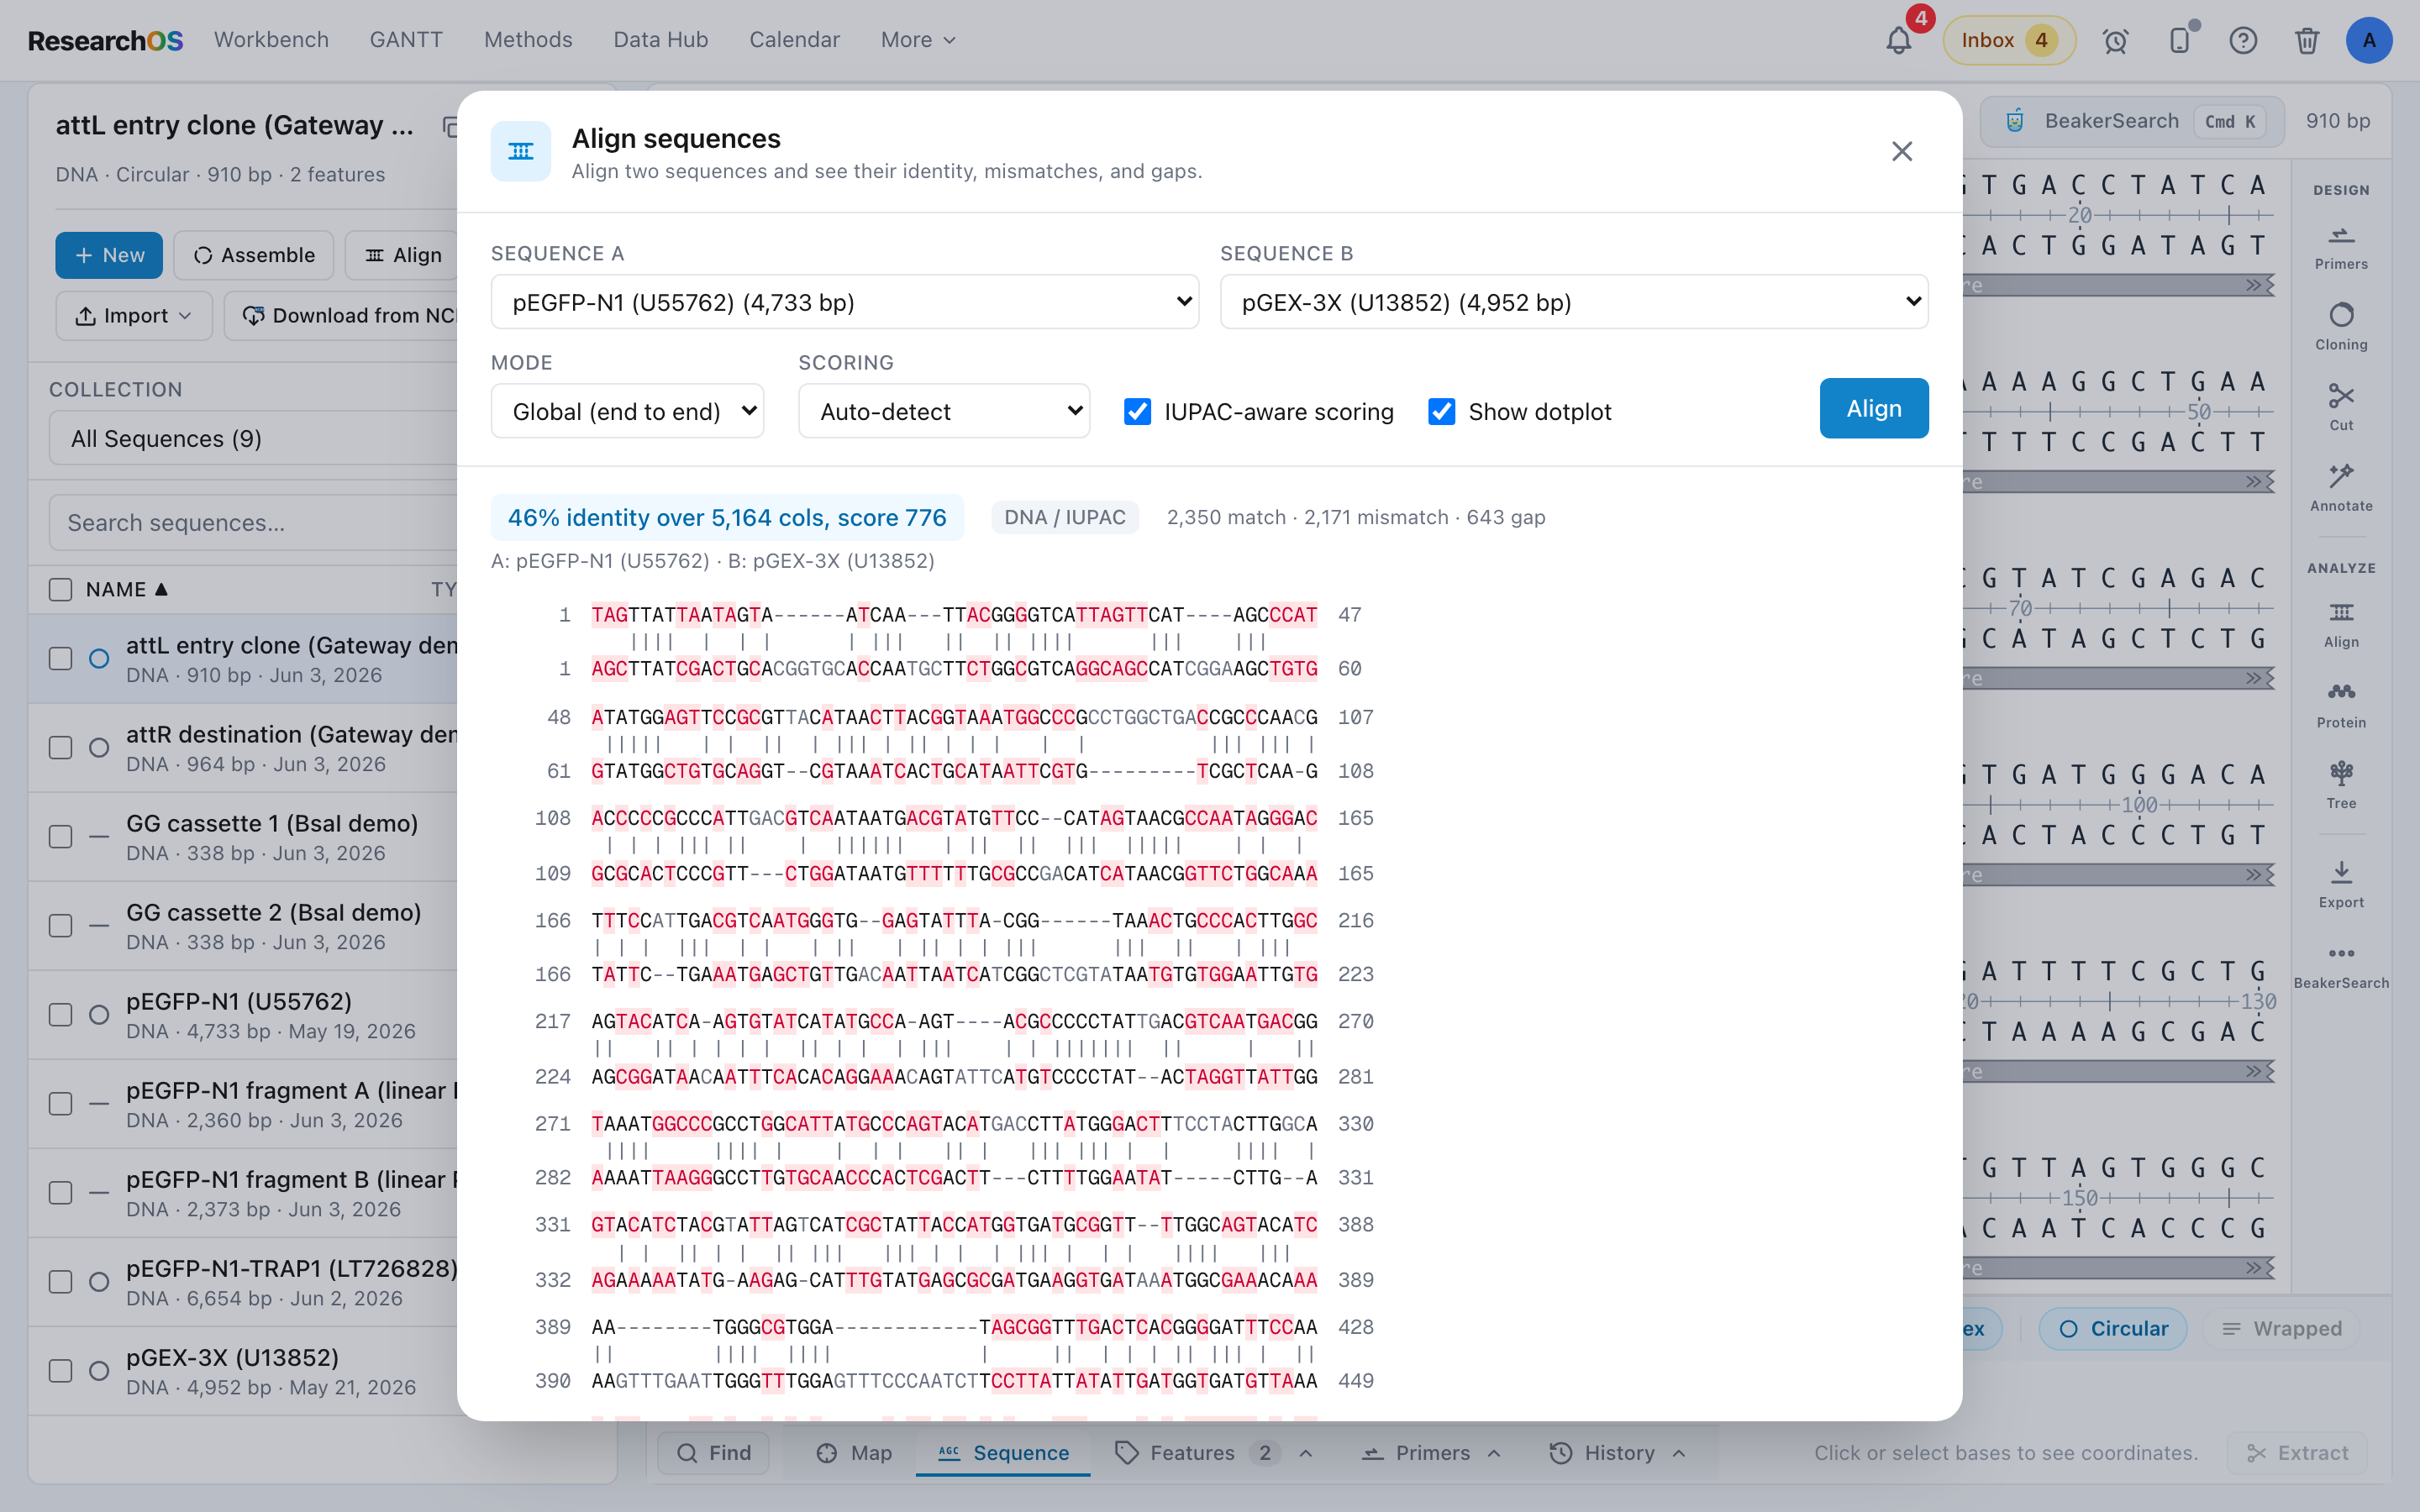Click the help question mark icon
Image resolution: width=2420 pixels, height=1512 pixels.
[x=2243, y=41]
